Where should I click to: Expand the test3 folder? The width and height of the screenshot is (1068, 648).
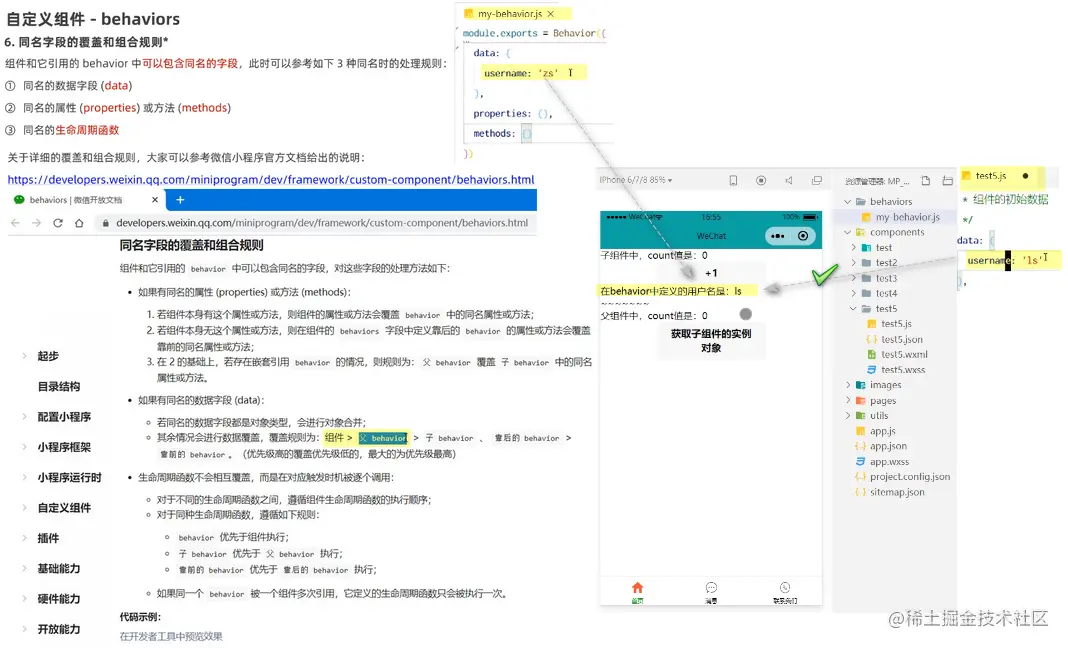click(x=853, y=278)
